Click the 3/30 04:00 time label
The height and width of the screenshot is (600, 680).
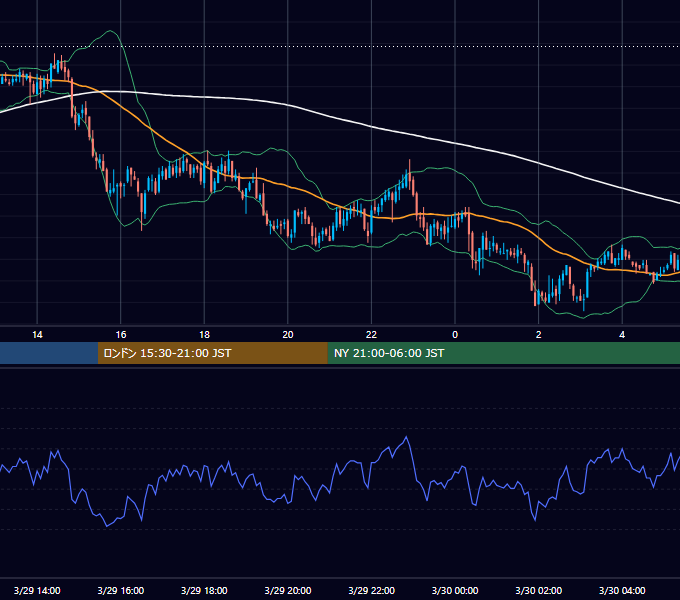tap(622, 590)
